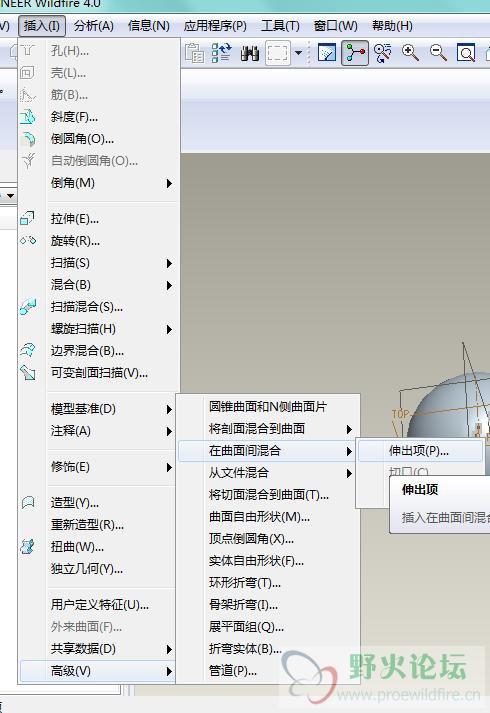Expand the 共享数据(D) submenu
The height and width of the screenshot is (713, 490).
point(99,649)
